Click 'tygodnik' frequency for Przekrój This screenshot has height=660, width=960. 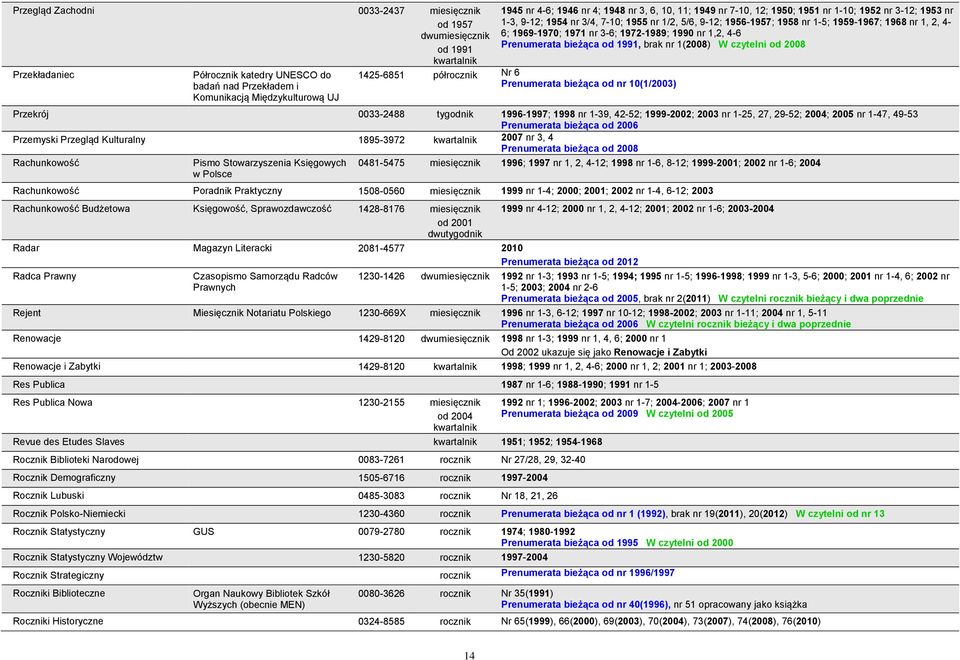455,114
